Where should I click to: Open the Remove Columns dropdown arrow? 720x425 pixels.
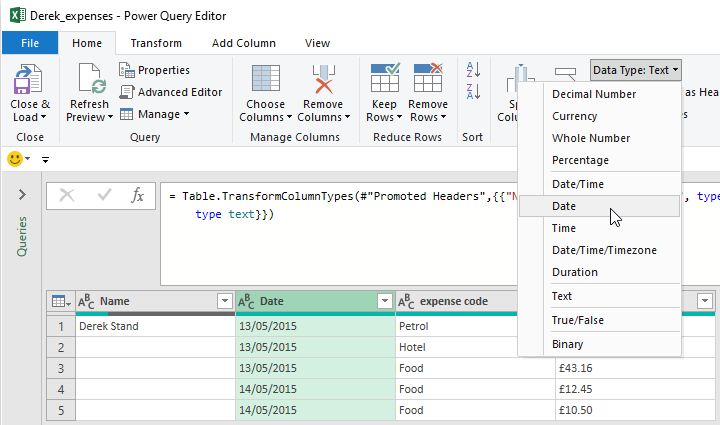click(348, 117)
